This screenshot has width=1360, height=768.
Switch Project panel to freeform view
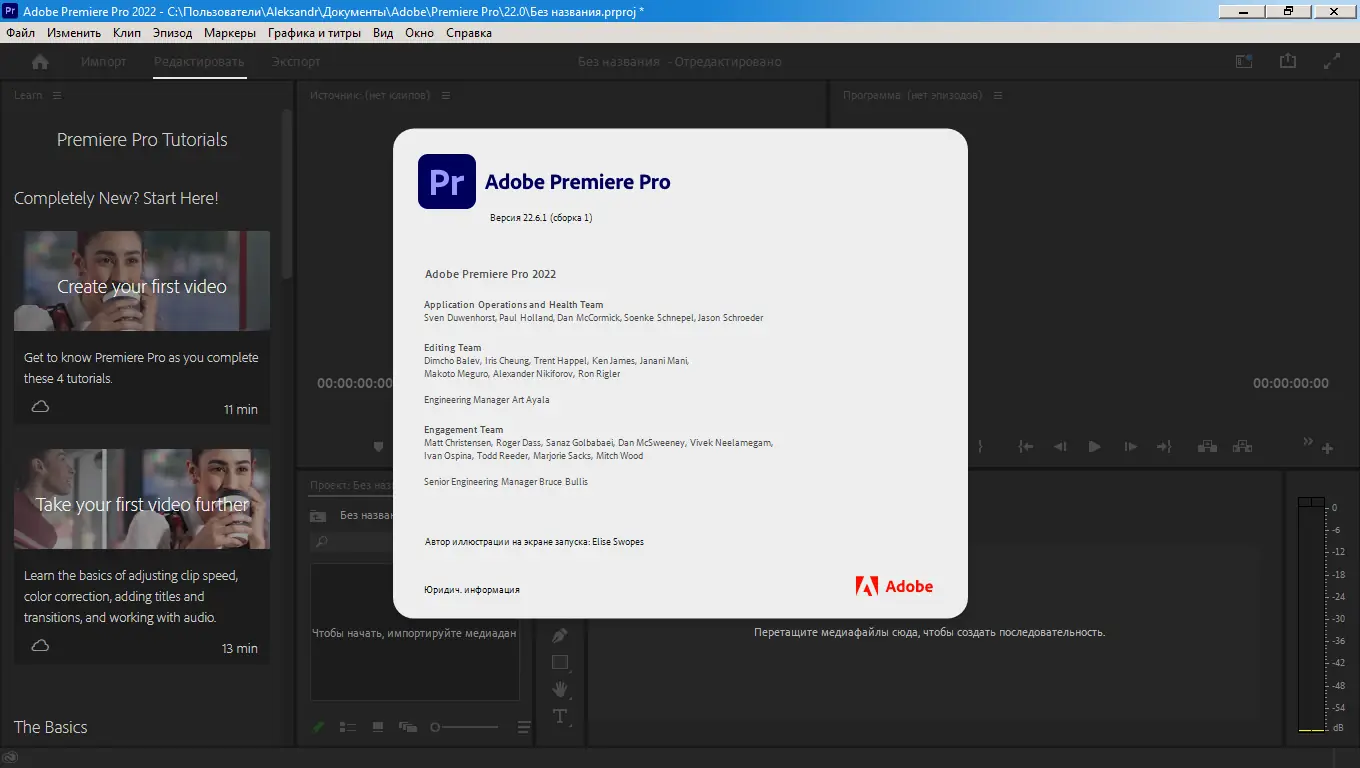click(x=408, y=727)
